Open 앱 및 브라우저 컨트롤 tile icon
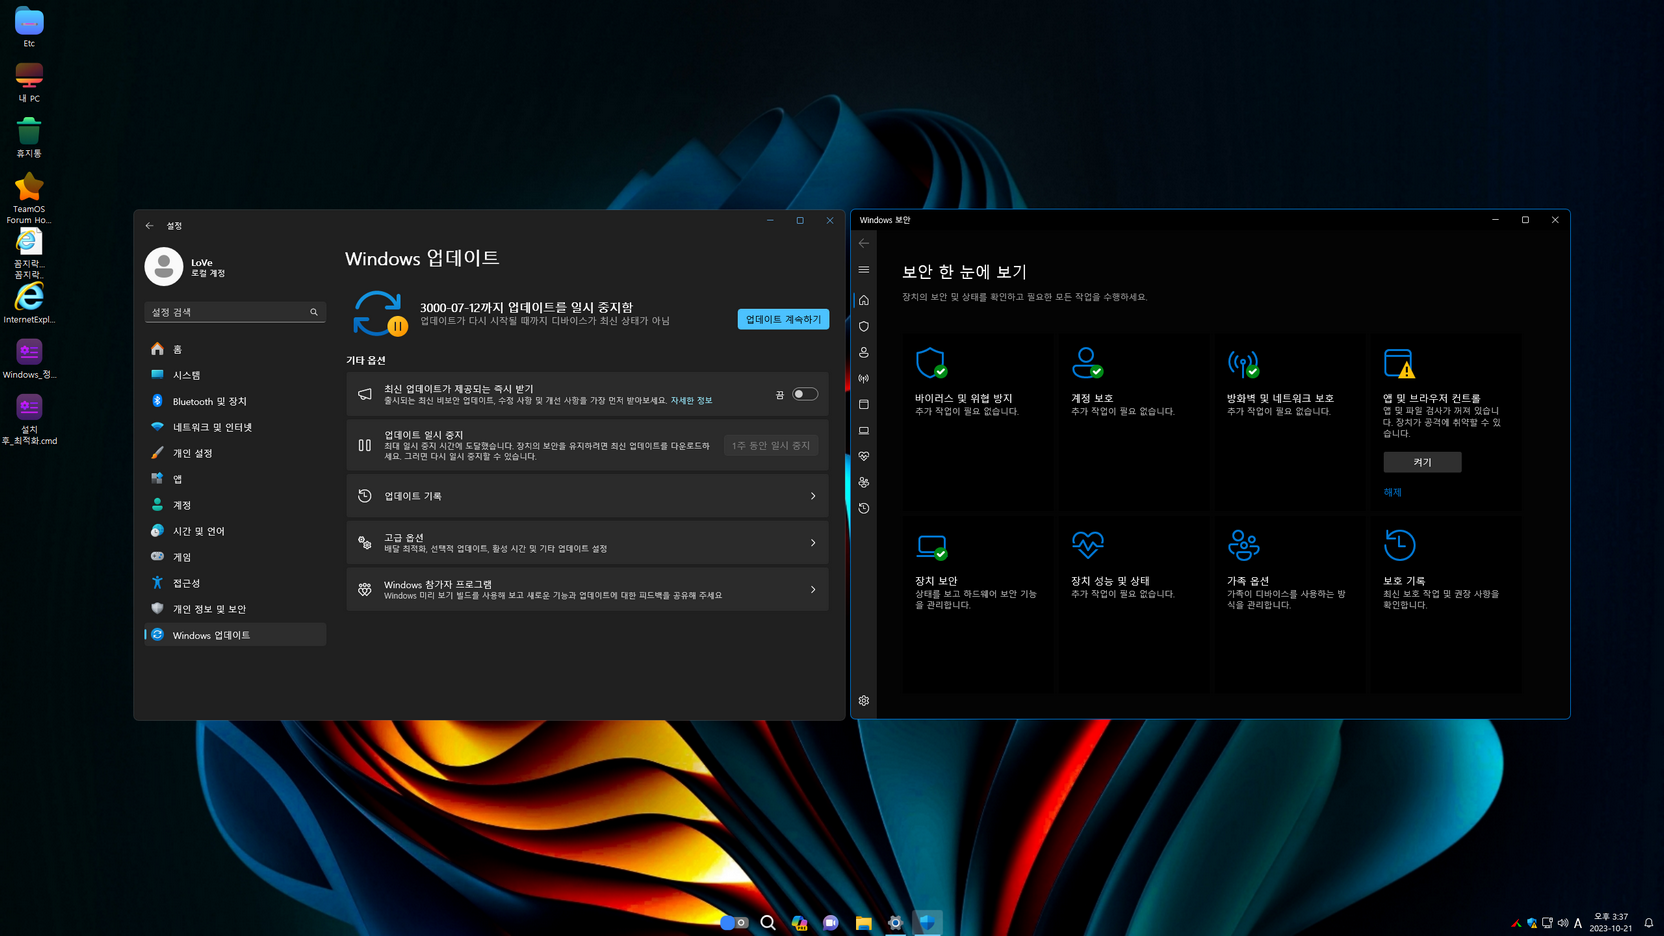Viewport: 1664px width, 936px height. tap(1400, 364)
